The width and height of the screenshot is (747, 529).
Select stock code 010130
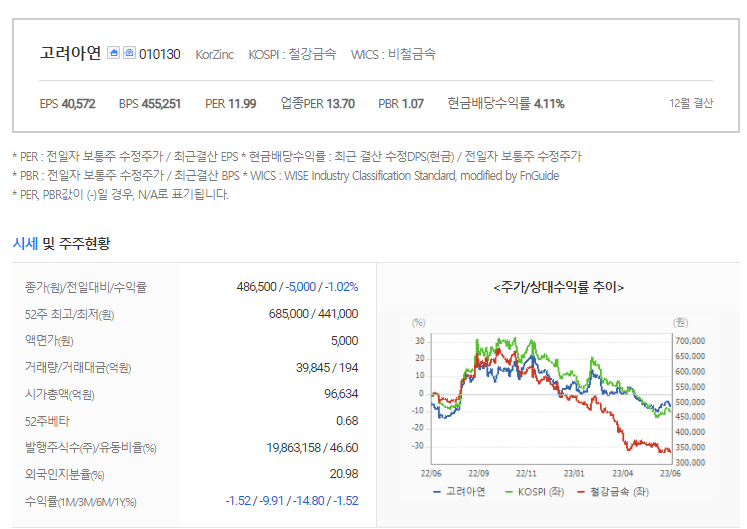[x=160, y=54]
